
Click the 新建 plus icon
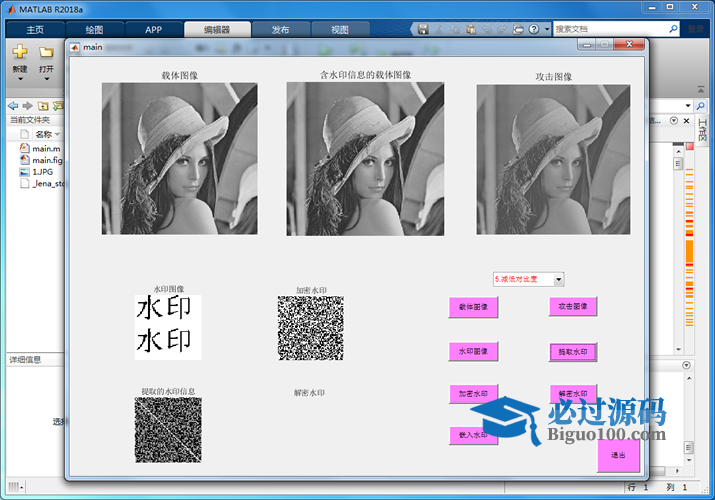pyautogui.click(x=20, y=52)
